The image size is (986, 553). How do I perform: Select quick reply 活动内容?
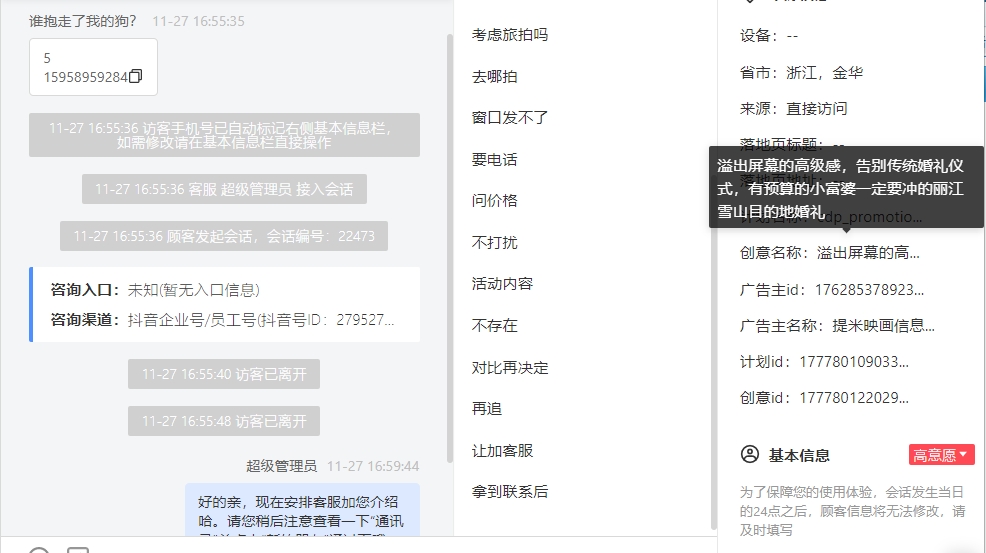pos(502,284)
